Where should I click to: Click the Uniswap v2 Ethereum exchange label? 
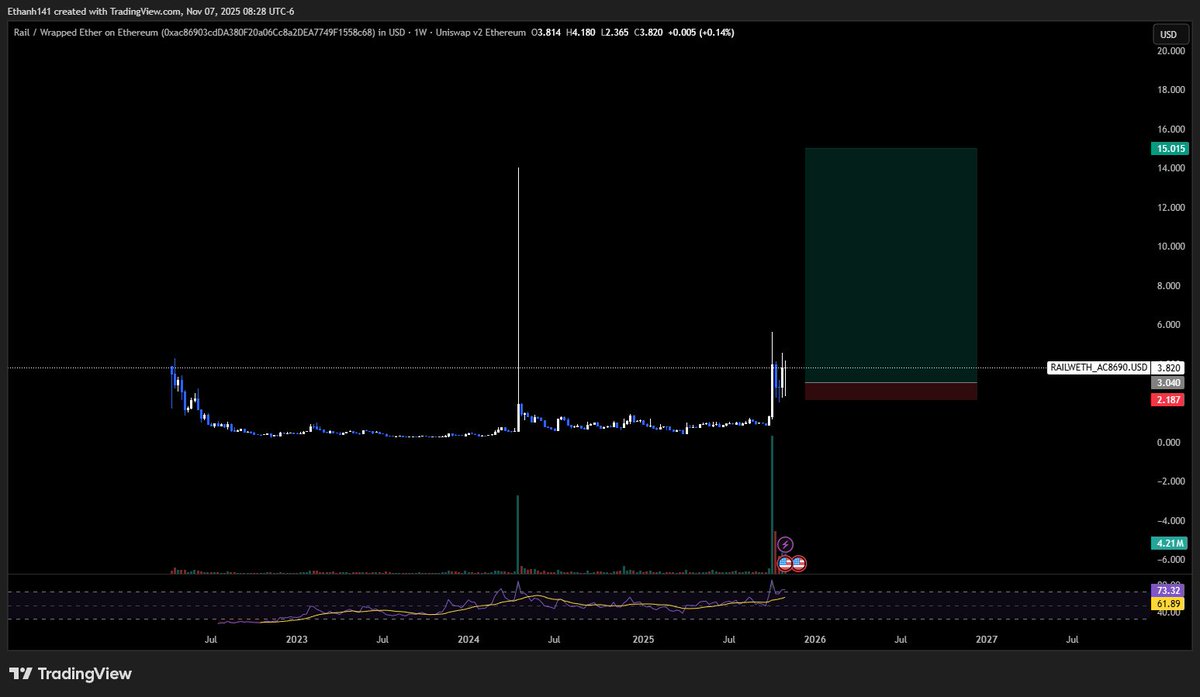click(x=482, y=34)
